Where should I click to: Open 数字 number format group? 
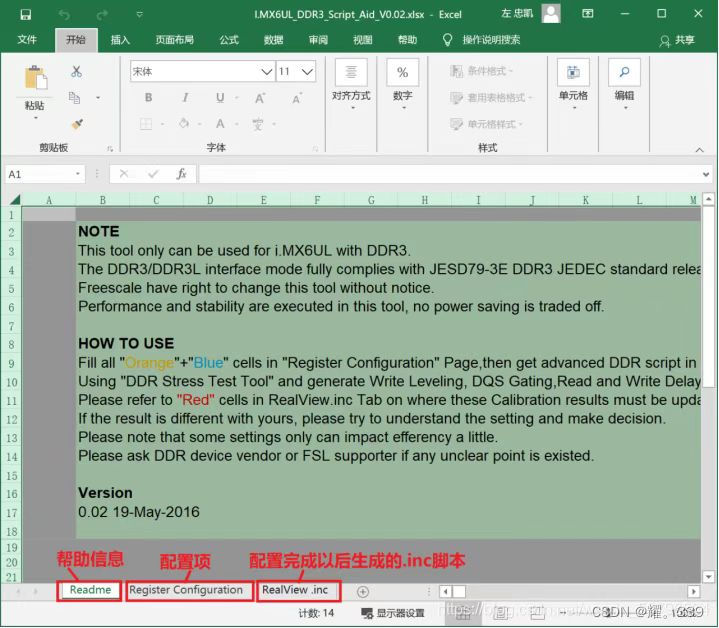403,85
